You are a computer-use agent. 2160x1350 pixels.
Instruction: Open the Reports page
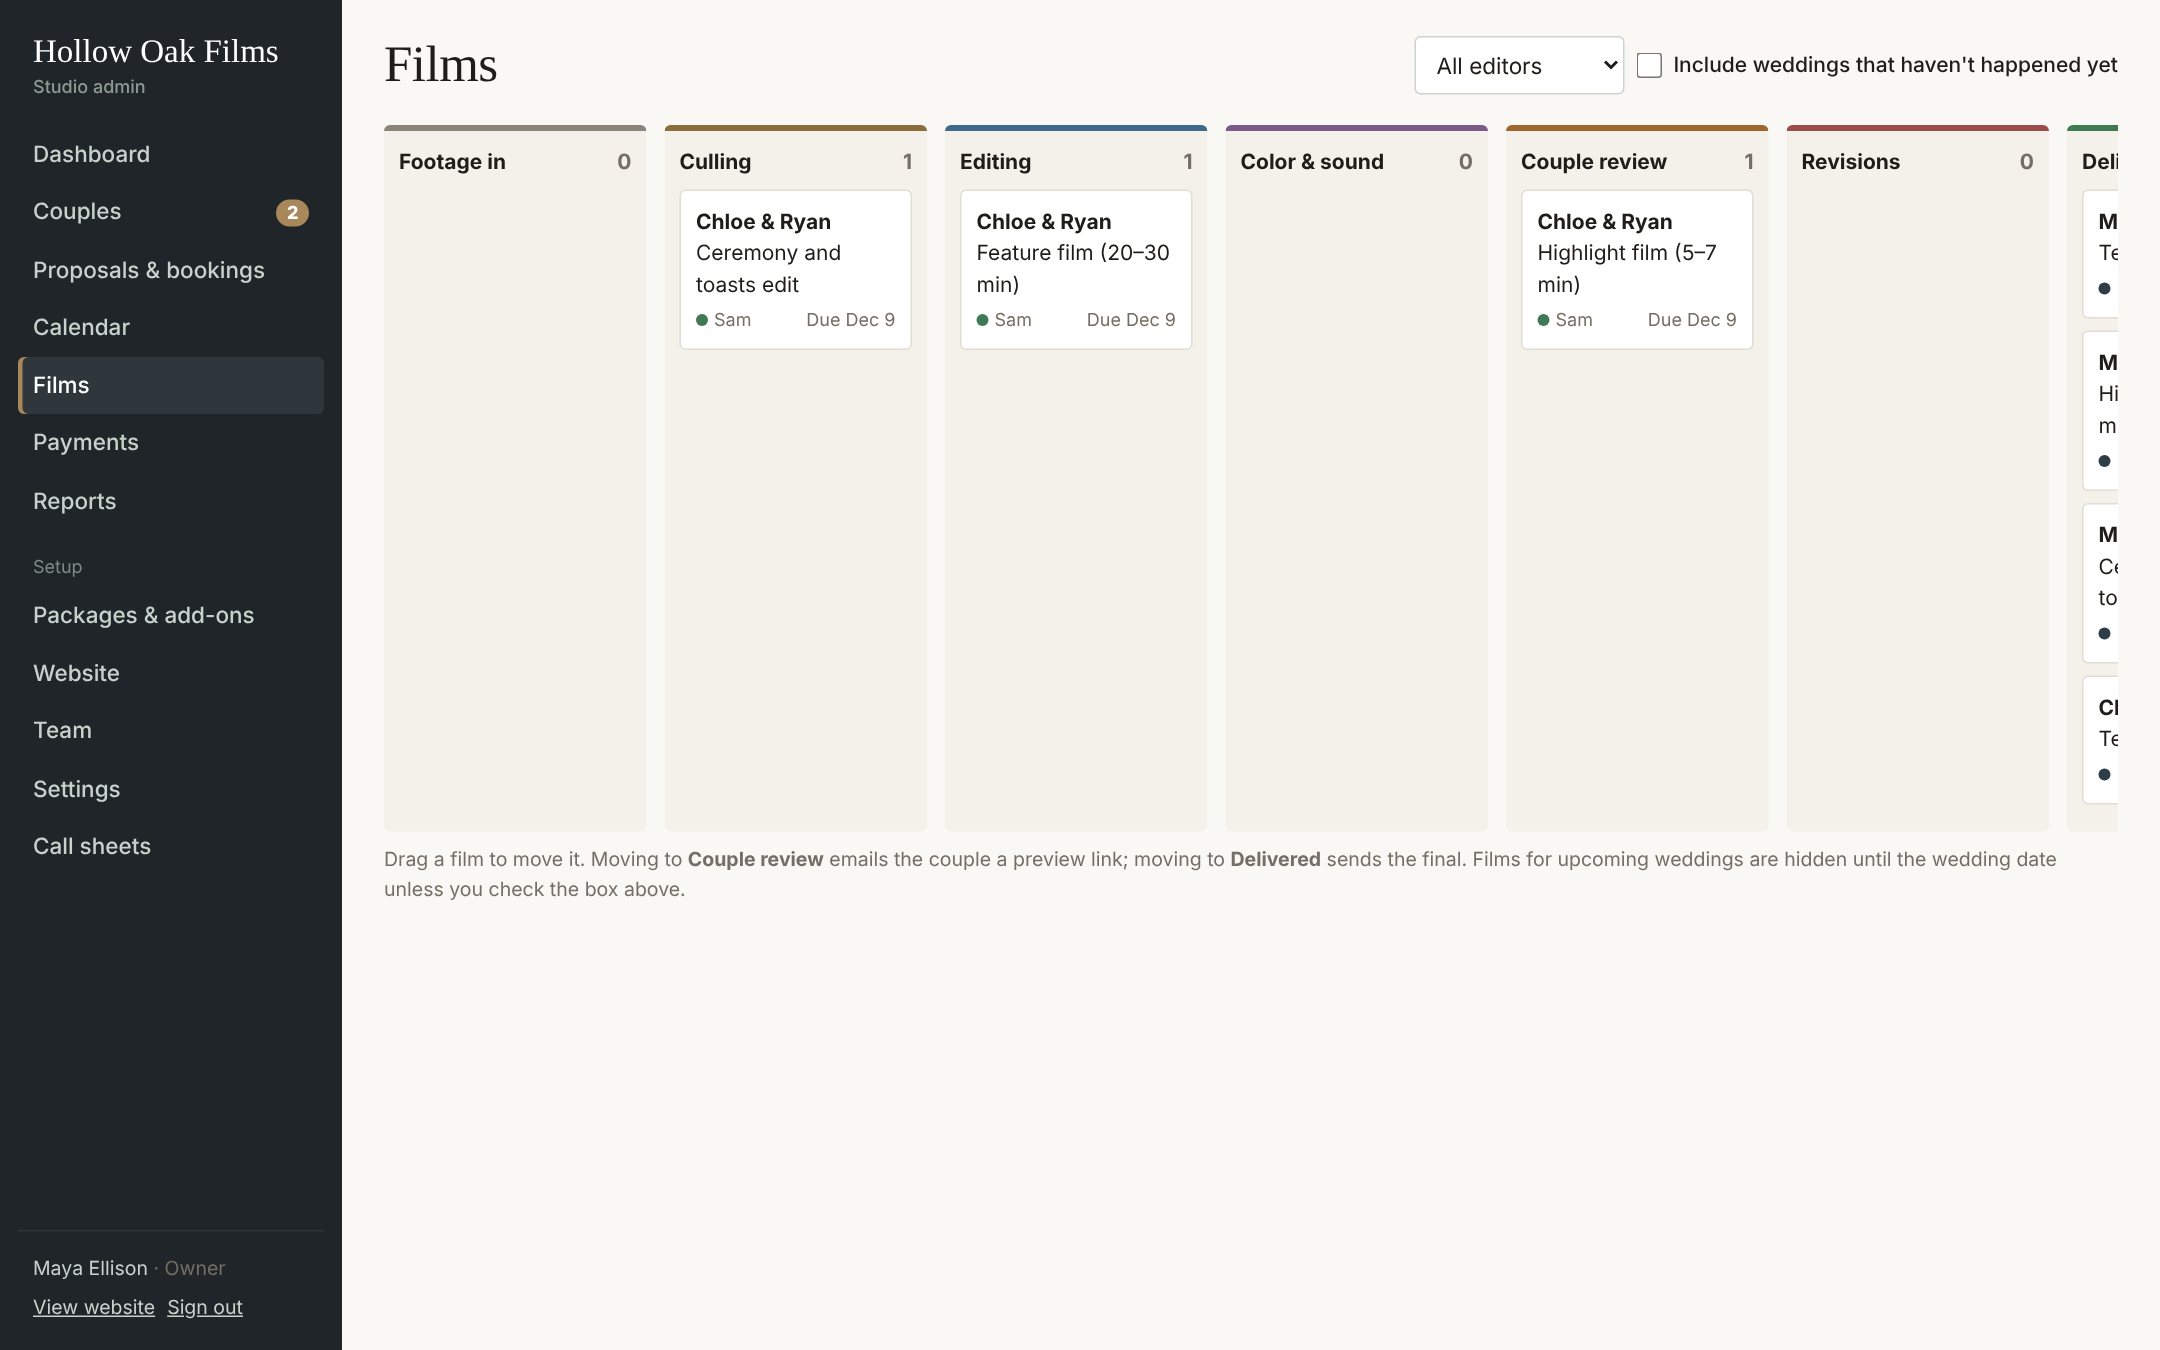pyautogui.click(x=170, y=501)
